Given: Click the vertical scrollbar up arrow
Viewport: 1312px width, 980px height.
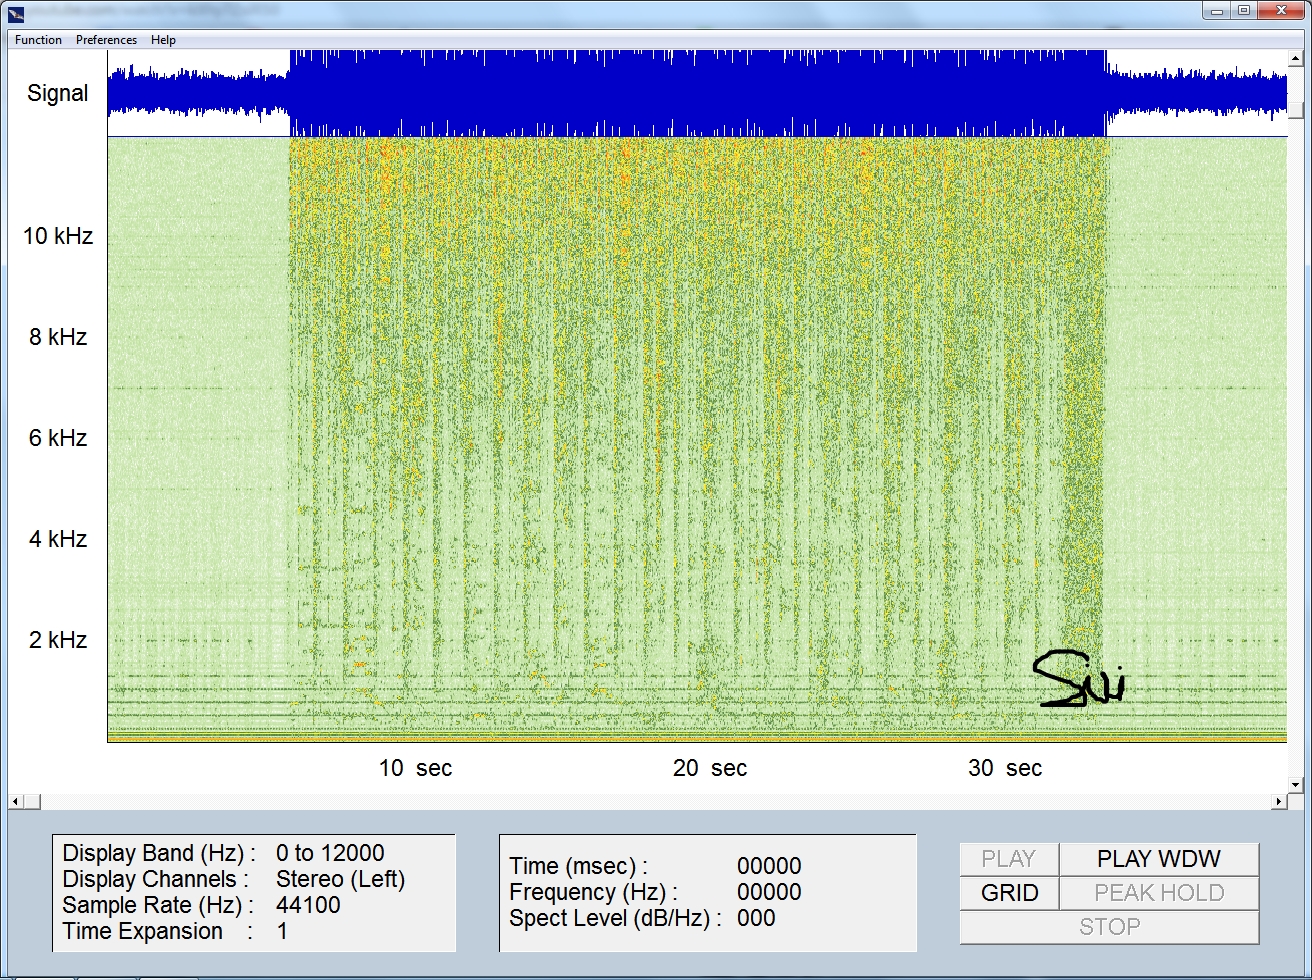Looking at the screenshot, I should tap(1295, 56).
